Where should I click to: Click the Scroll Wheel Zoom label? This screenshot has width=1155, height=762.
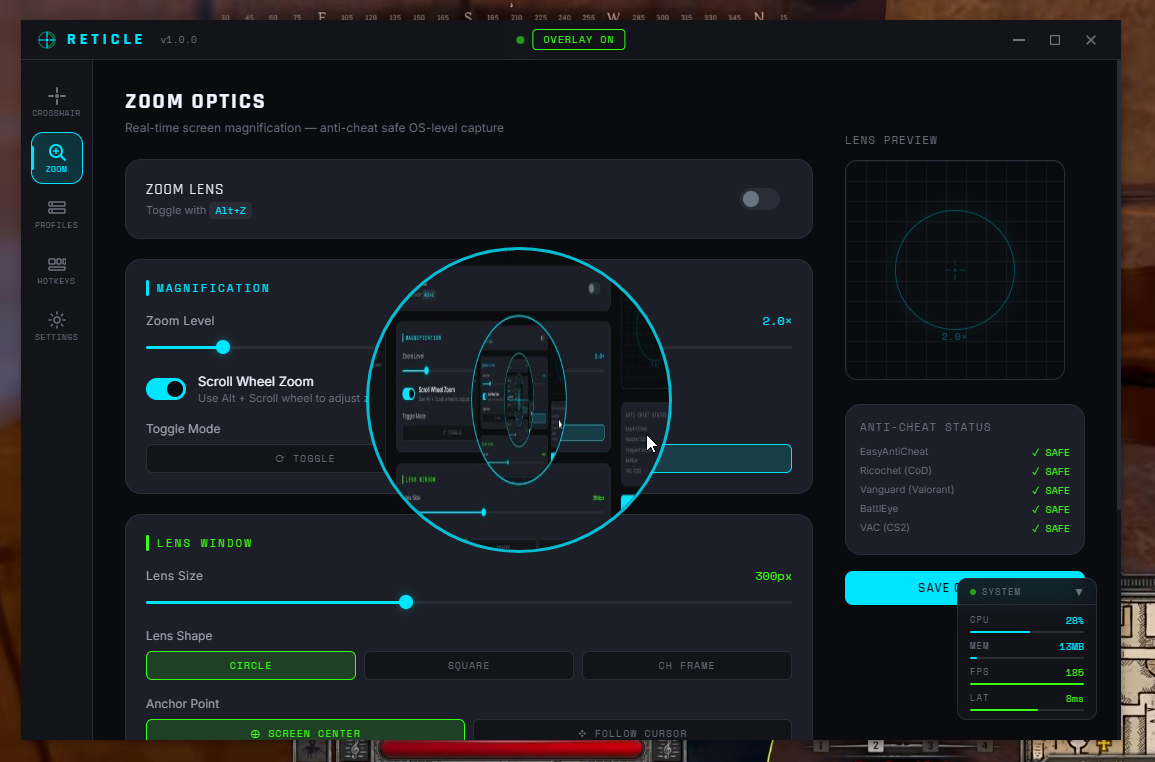256,382
